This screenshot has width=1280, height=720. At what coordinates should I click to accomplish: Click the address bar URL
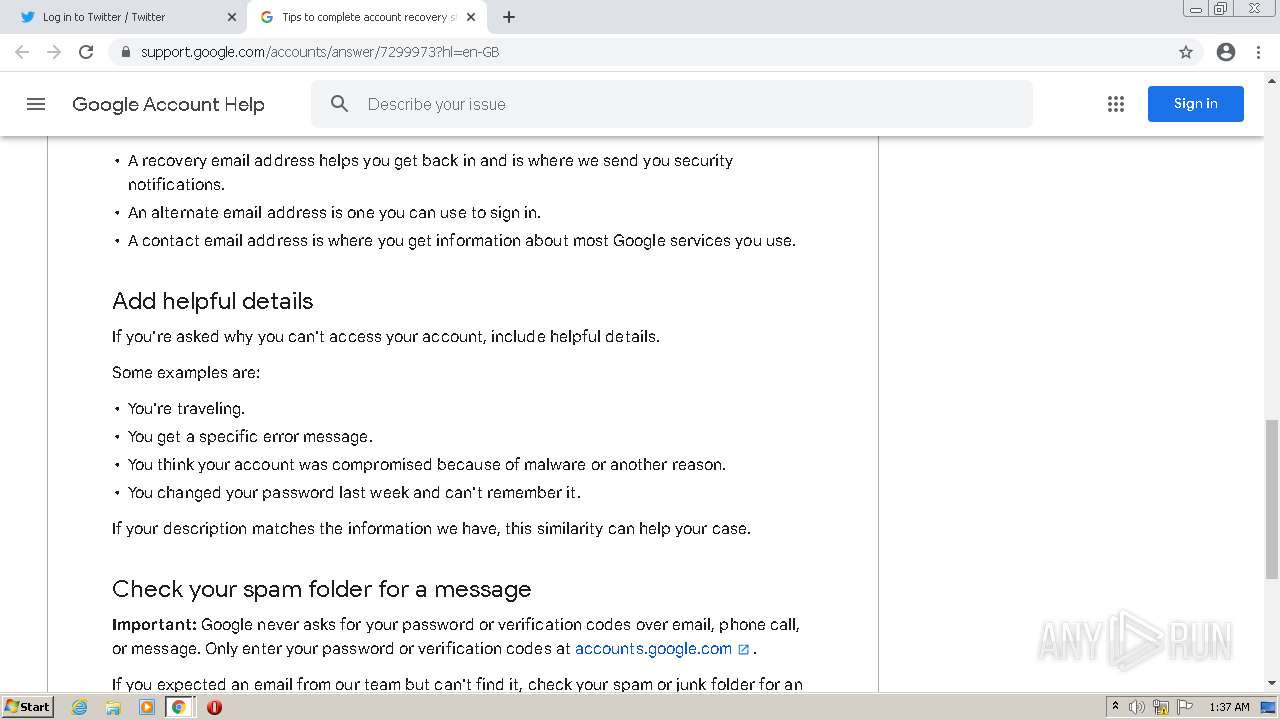320,52
